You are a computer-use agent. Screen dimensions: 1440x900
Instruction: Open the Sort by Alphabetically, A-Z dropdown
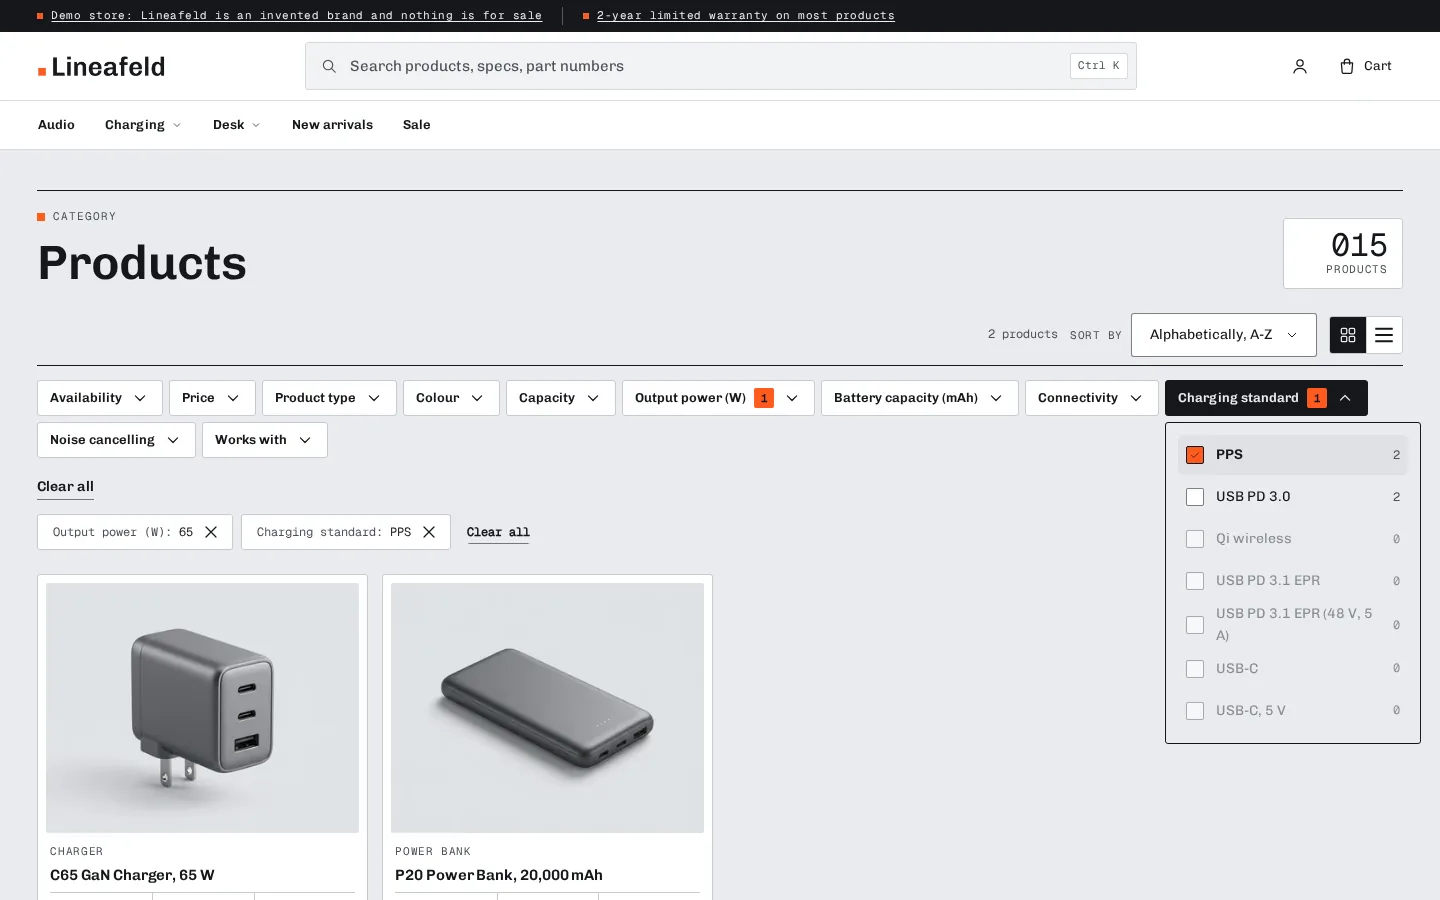point(1223,335)
